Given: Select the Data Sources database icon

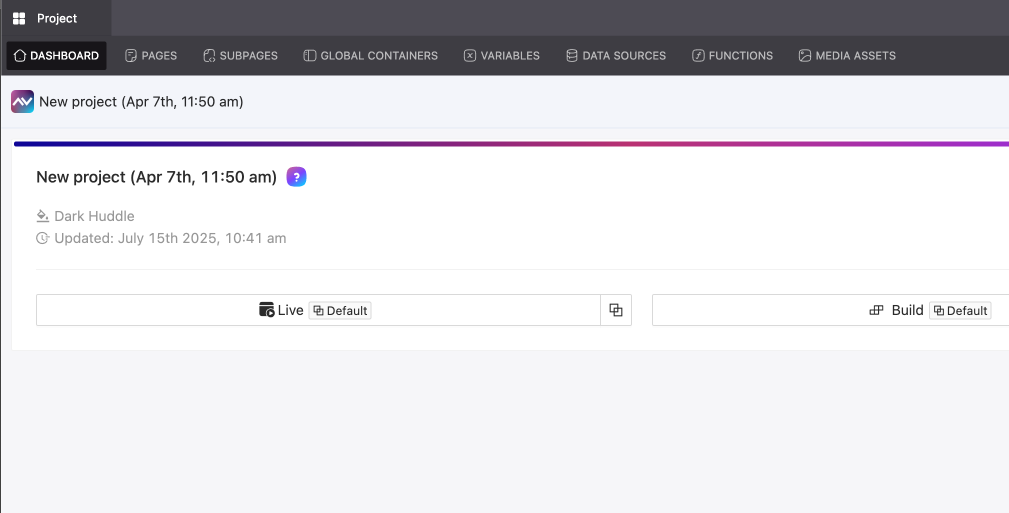Looking at the screenshot, I should tap(572, 56).
